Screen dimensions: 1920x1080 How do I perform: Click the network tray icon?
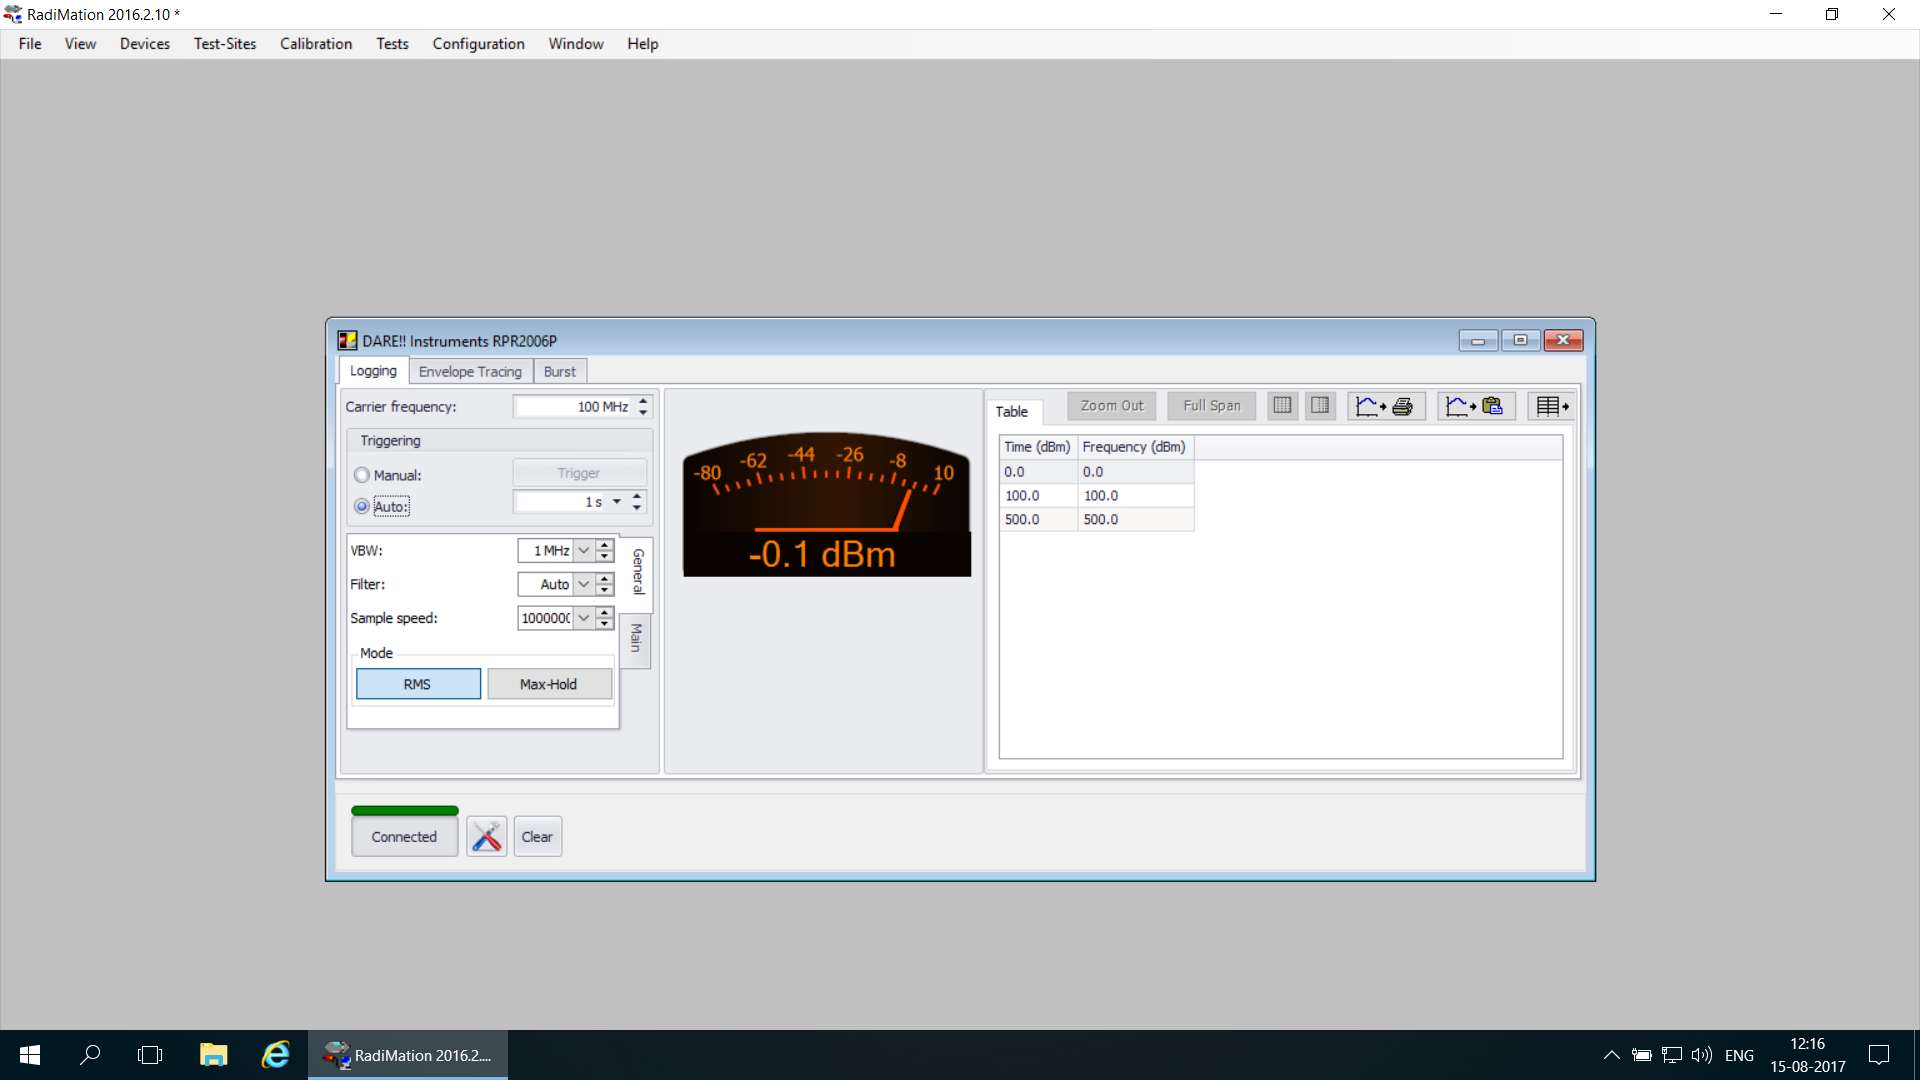(1671, 1055)
